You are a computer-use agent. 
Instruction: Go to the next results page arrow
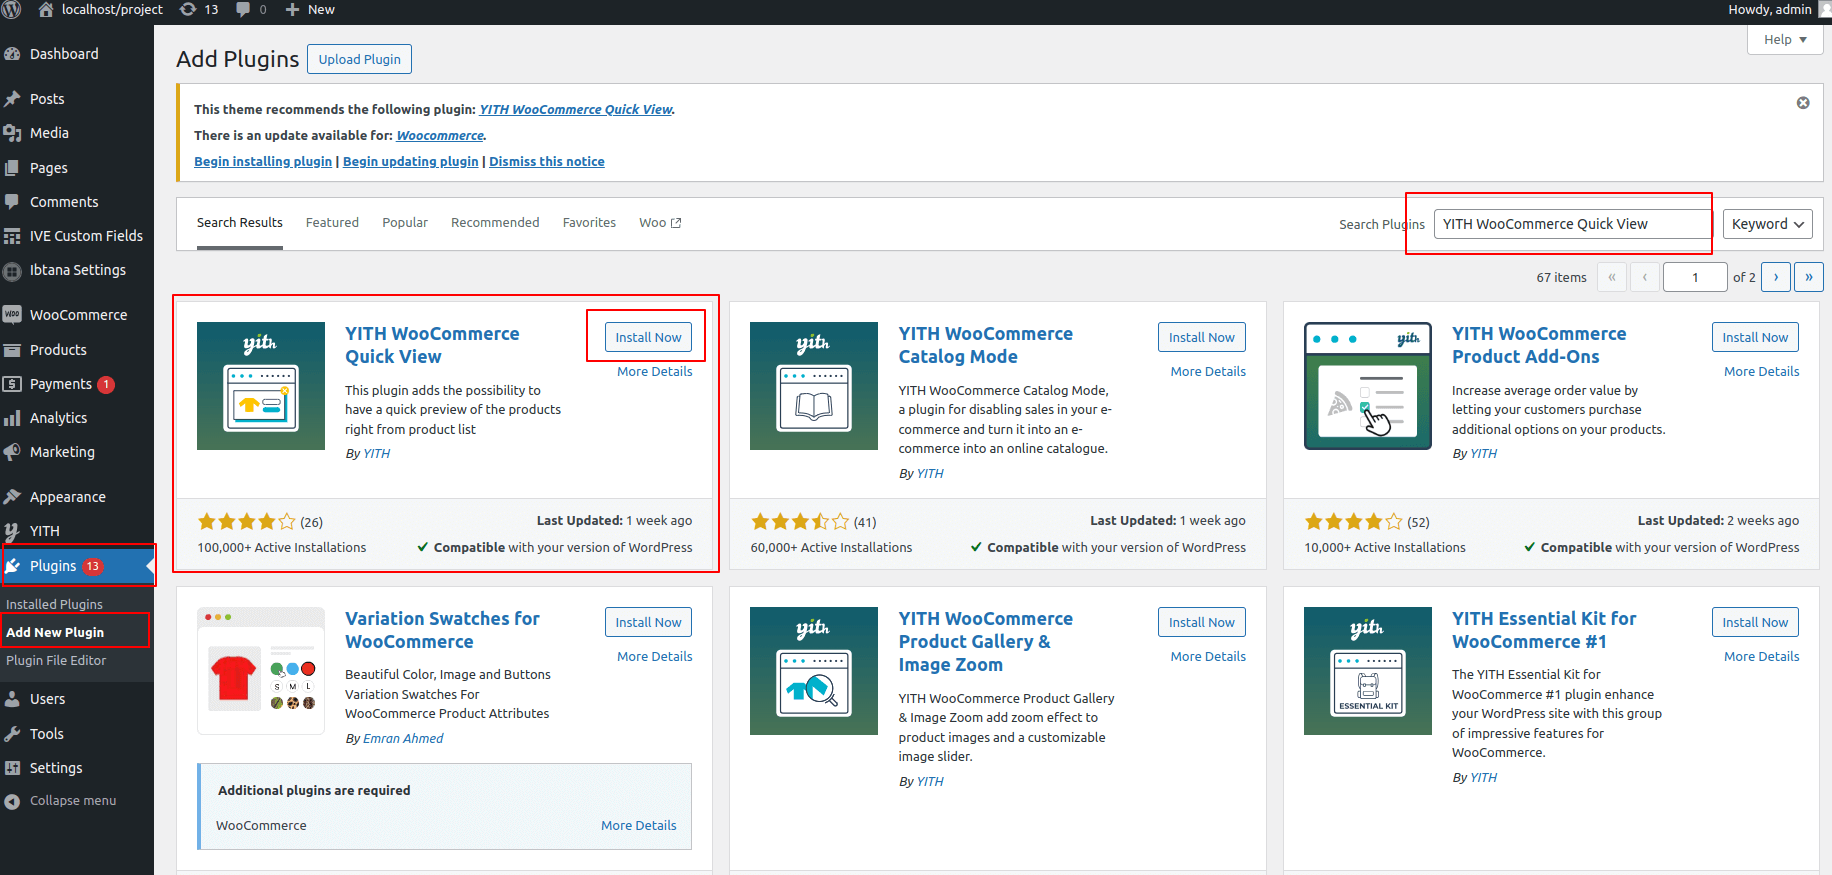click(1775, 277)
